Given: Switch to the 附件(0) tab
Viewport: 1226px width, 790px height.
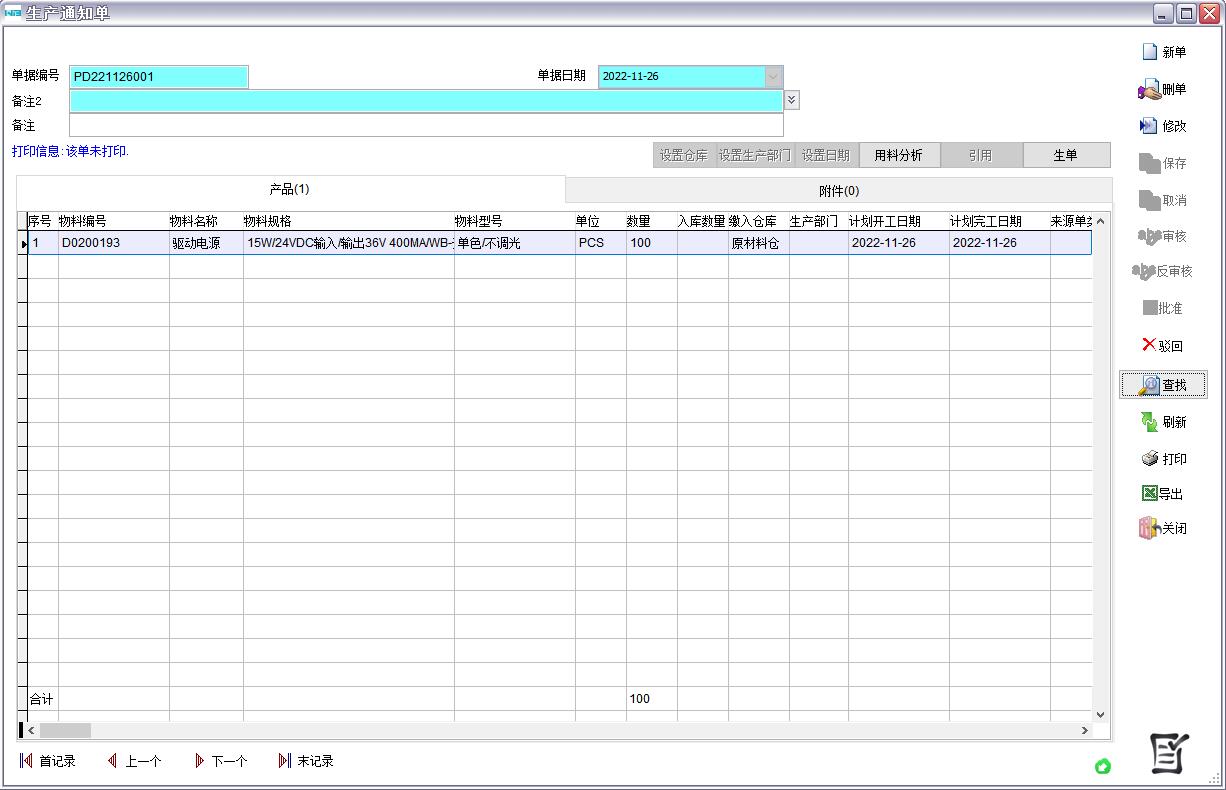Looking at the screenshot, I should pyautogui.click(x=838, y=191).
